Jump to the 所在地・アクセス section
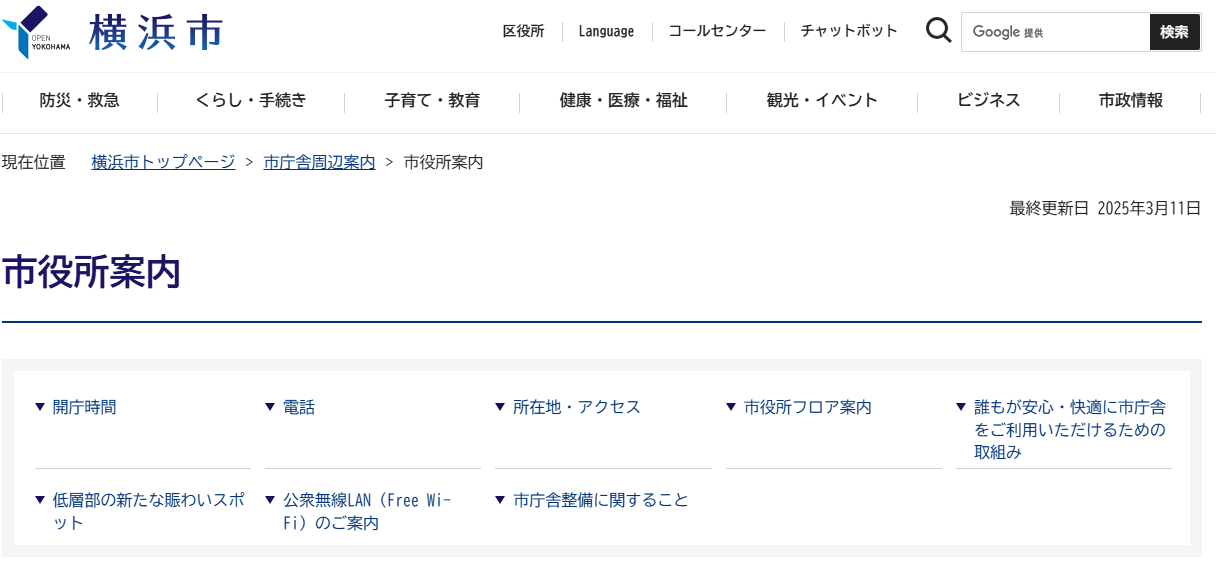 tap(576, 407)
